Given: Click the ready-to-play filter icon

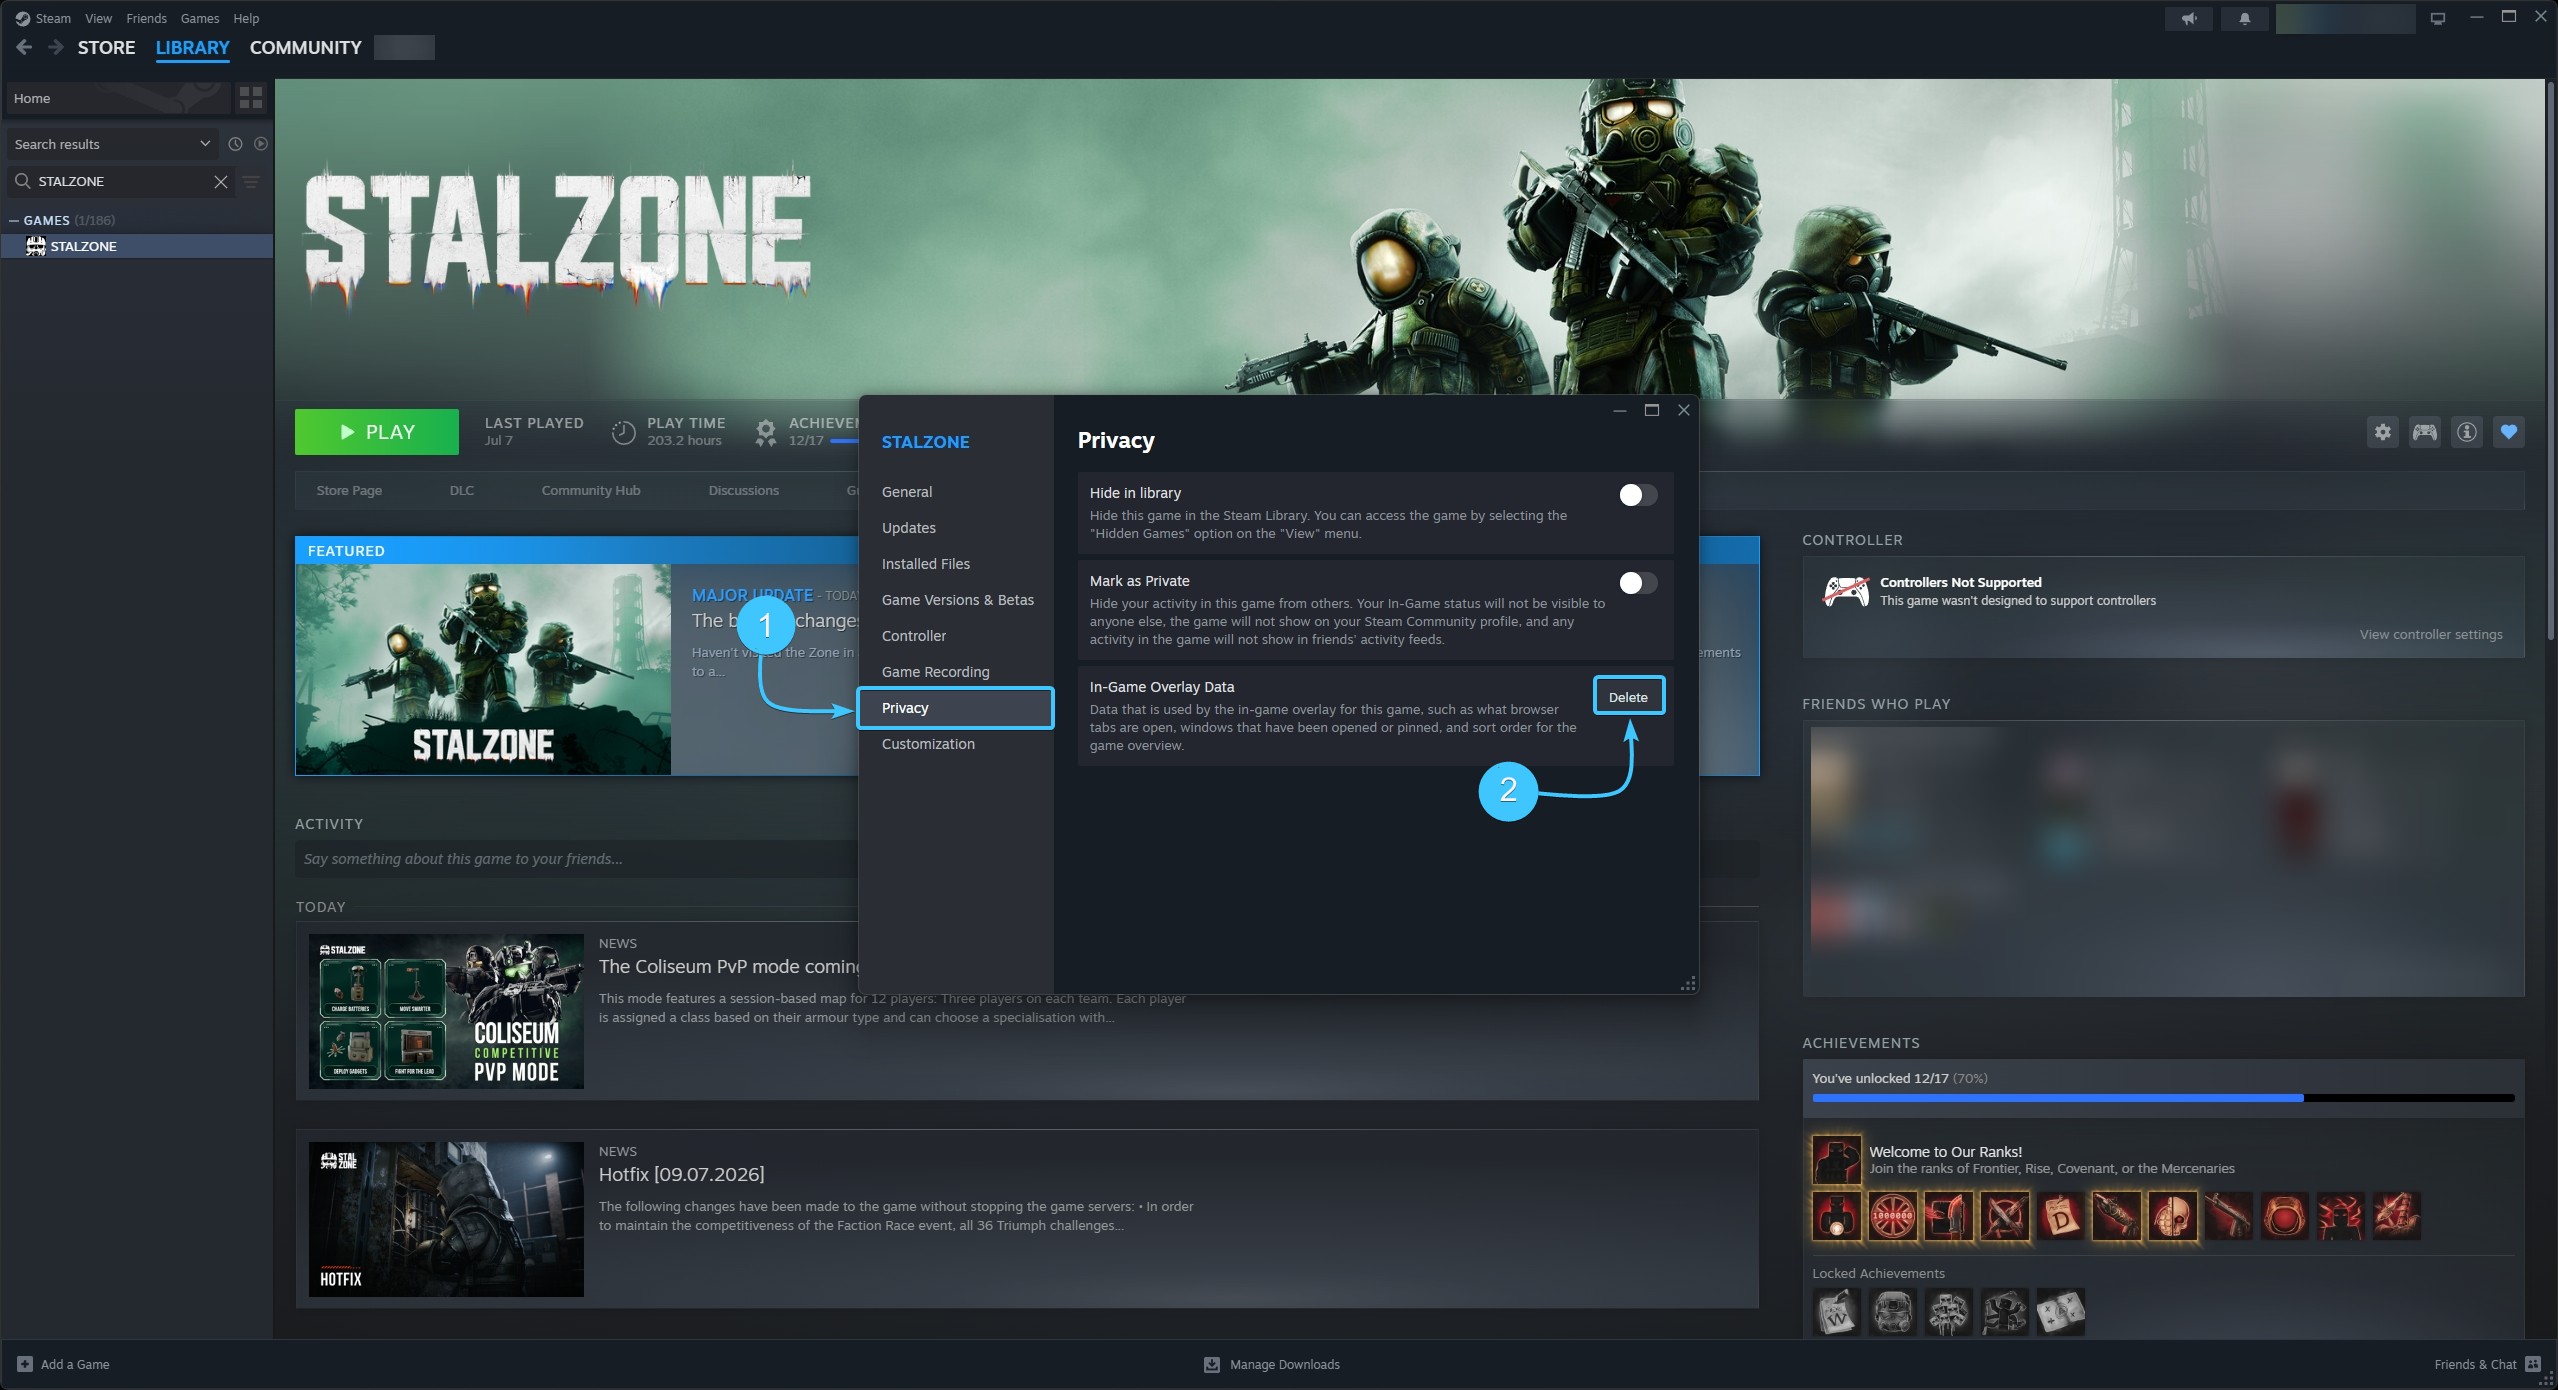Looking at the screenshot, I should 261,144.
